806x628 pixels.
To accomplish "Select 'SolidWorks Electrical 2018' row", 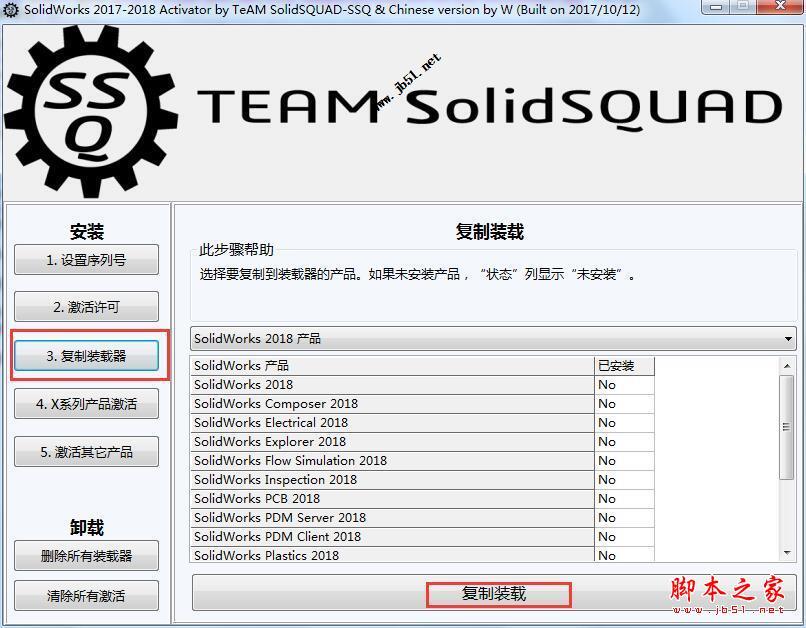I will point(423,423).
